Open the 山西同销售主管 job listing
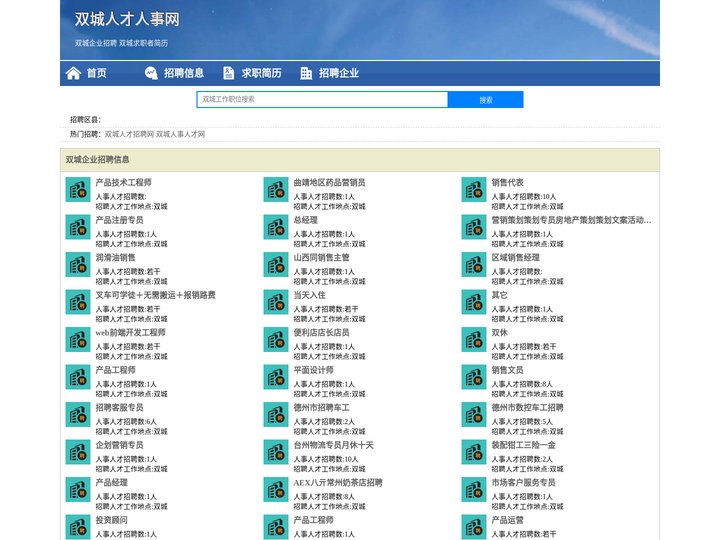This screenshot has height=540, width=720. coord(321,258)
